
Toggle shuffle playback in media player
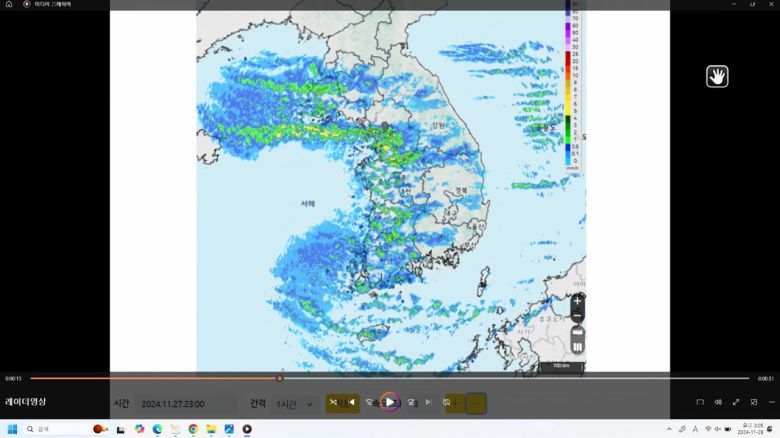pyautogui.click(x=334, y=402)
